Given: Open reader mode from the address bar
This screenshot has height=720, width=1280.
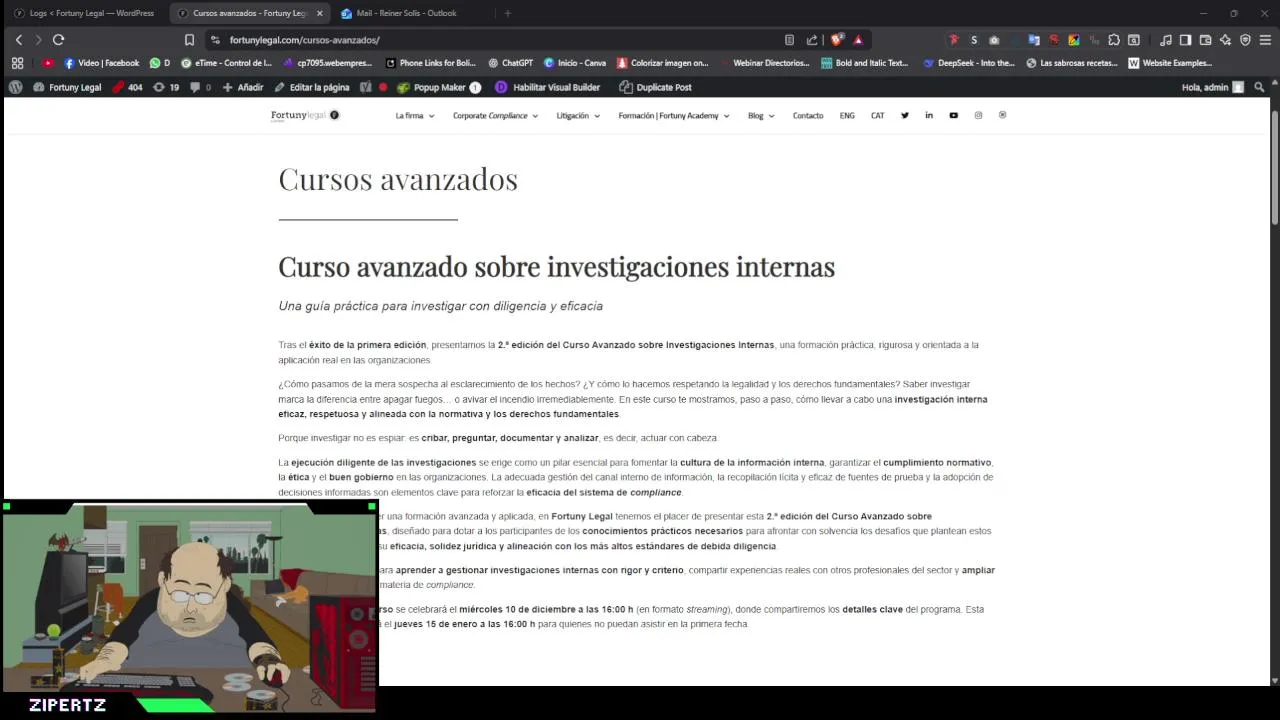Looking at the screenshot, I should coord(789,40).
